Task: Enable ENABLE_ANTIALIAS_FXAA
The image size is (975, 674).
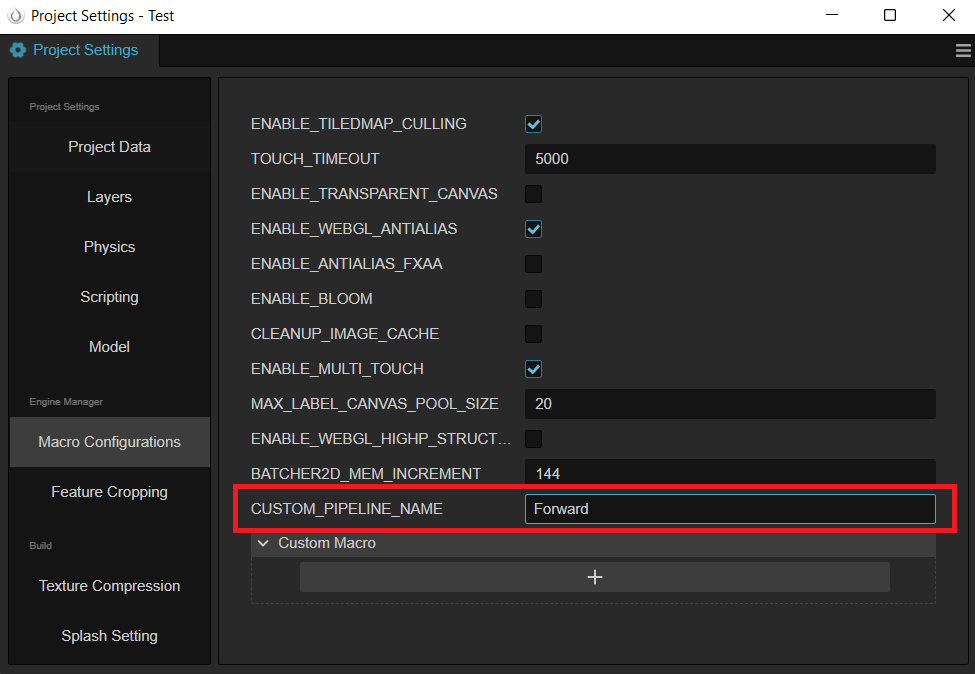Action: click(x=533, y=263)
